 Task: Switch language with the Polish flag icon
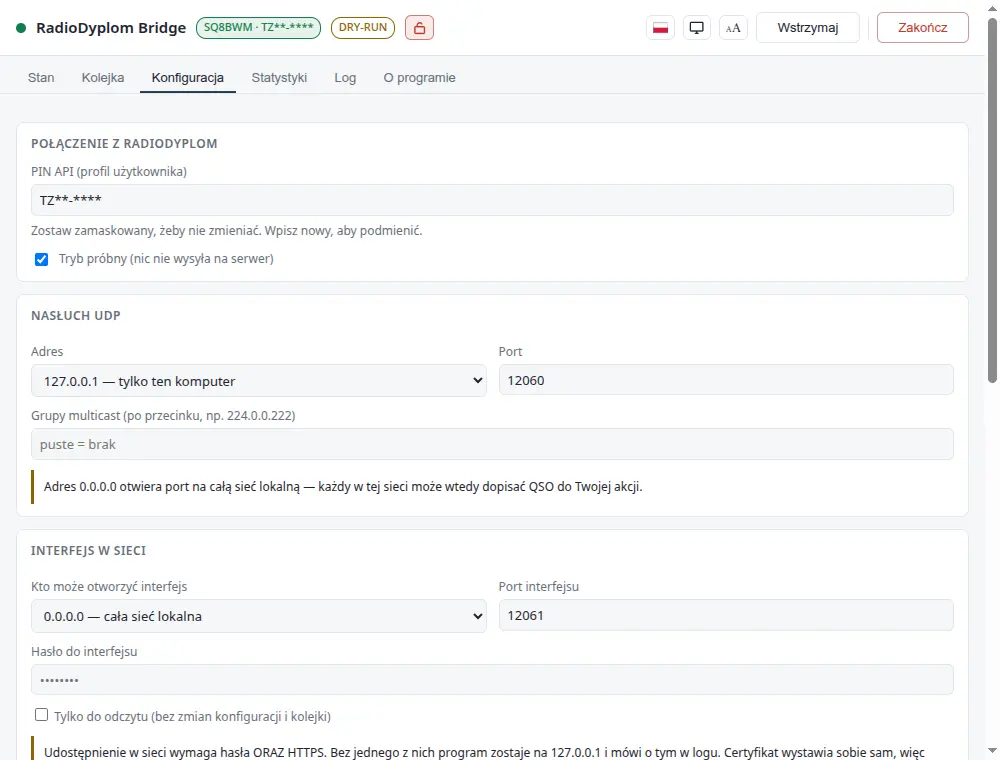coord(660,28)
